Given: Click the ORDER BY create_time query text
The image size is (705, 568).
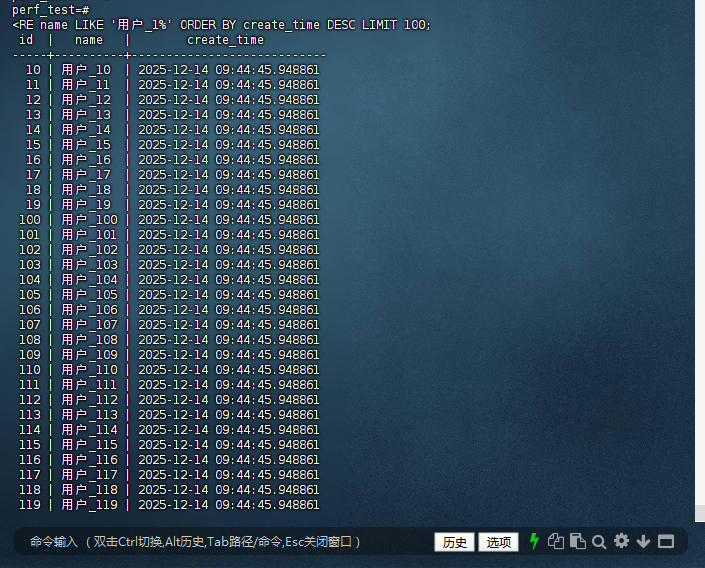Looking at the screenshot, I should pos(250,25).
